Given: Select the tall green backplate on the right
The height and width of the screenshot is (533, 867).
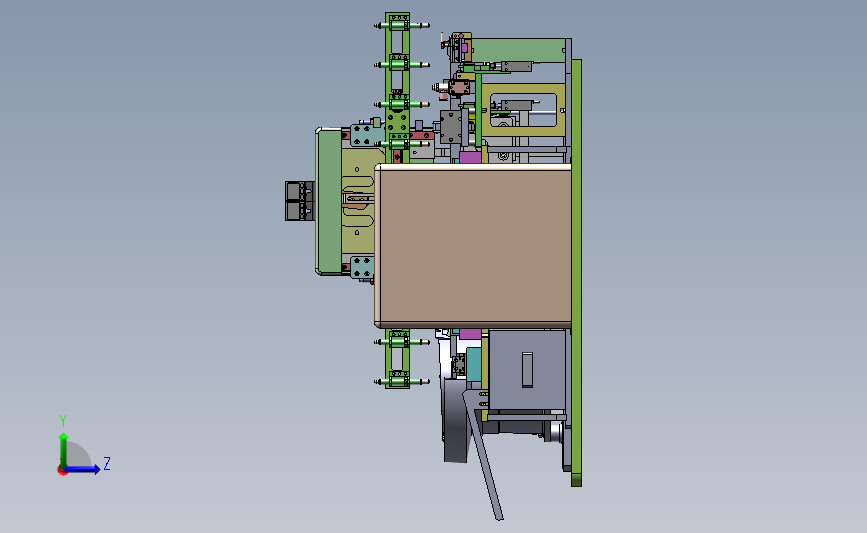Looking at the screenshot, I should coord(576,273).
